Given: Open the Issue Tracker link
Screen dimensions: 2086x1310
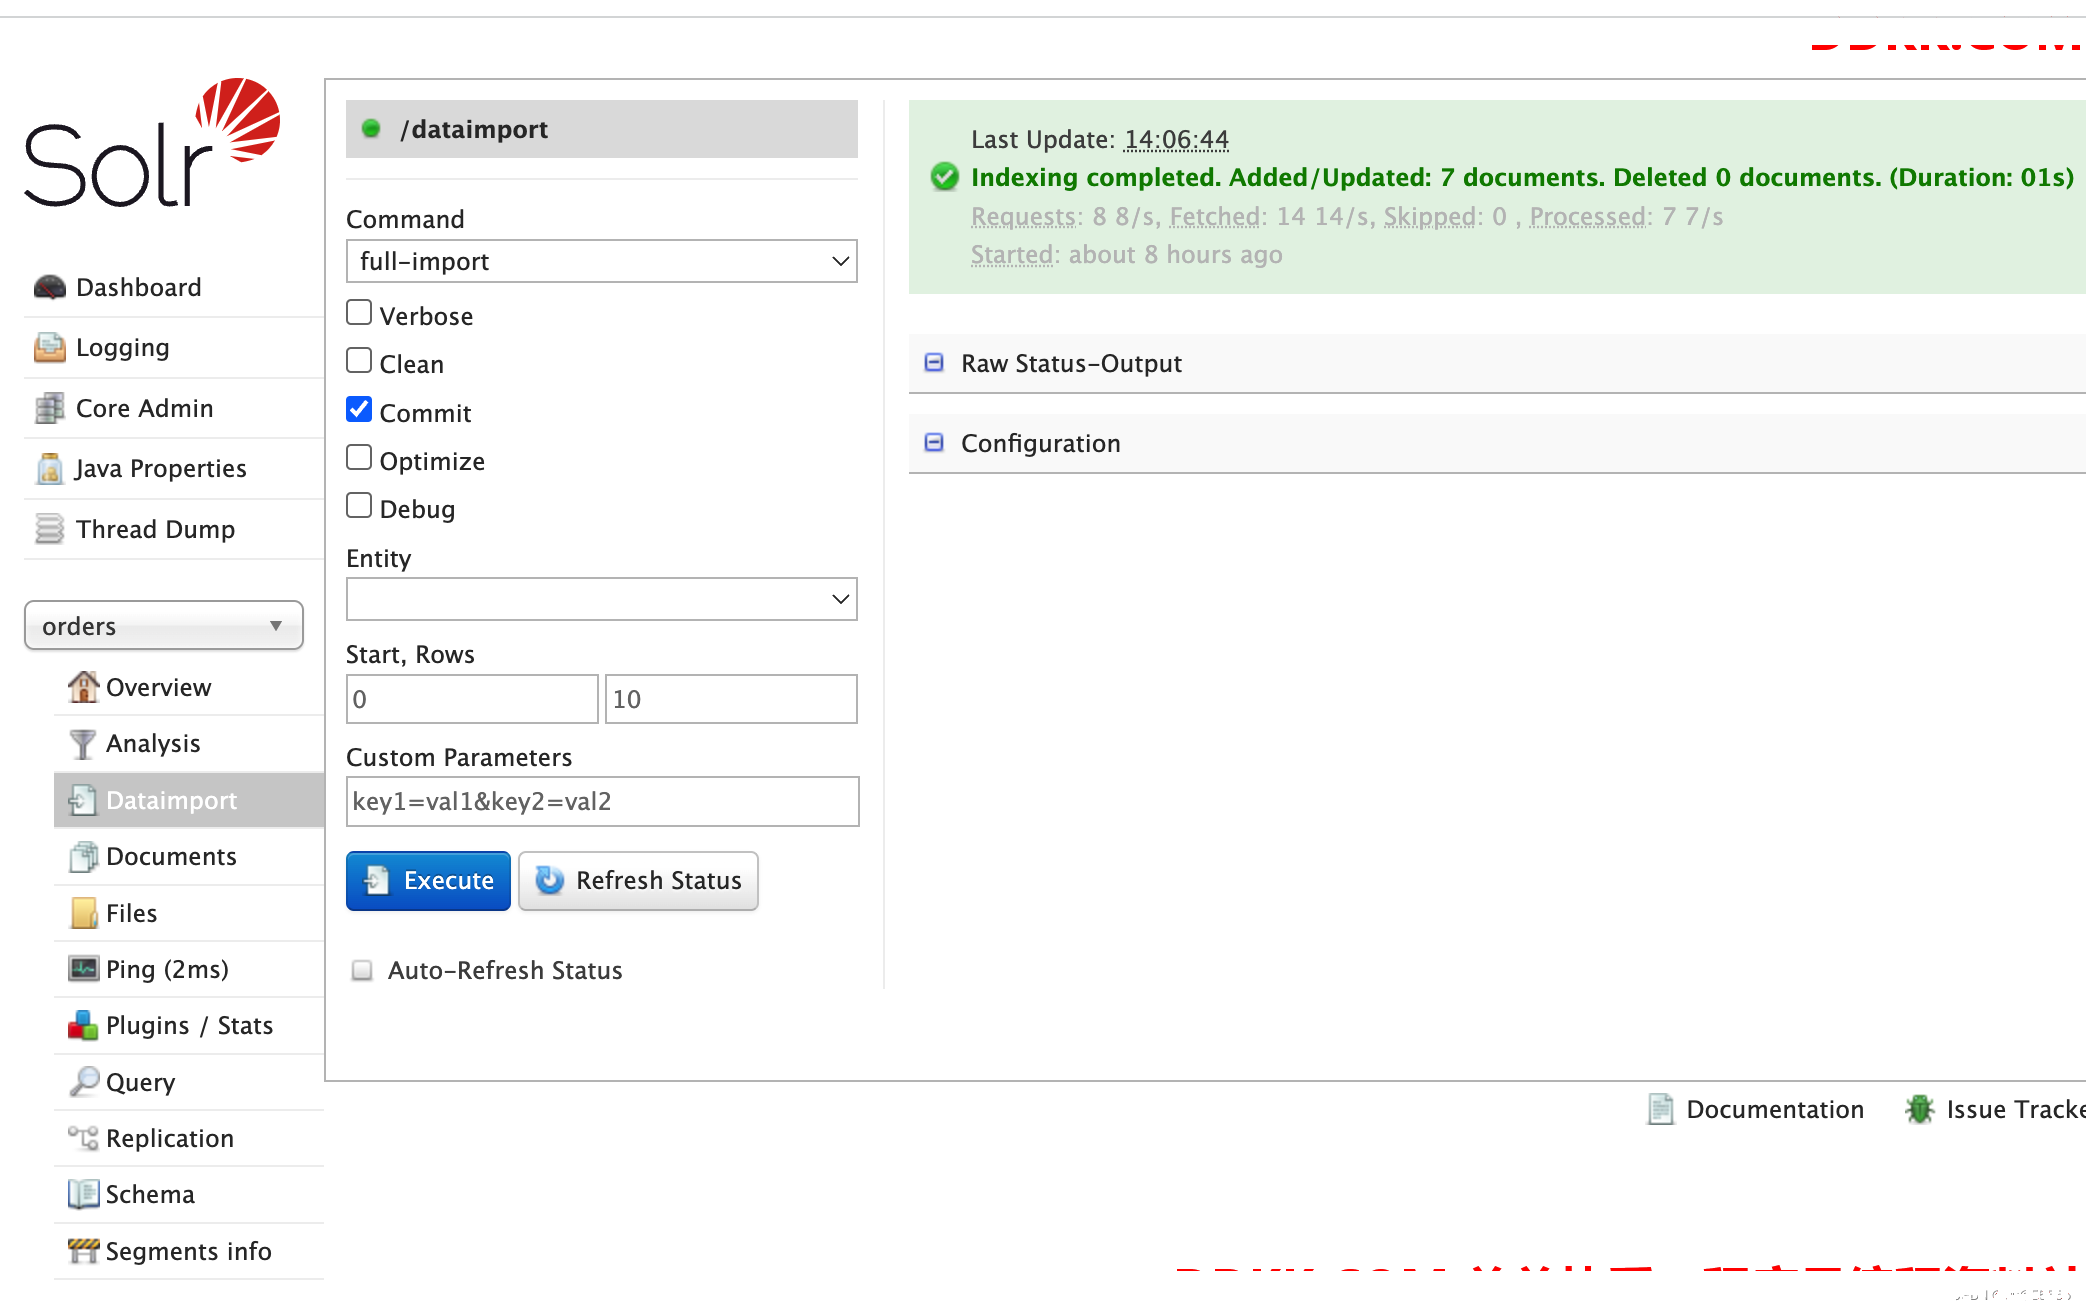Looking at the screenshot, I should click(x=2015, y=1109).
